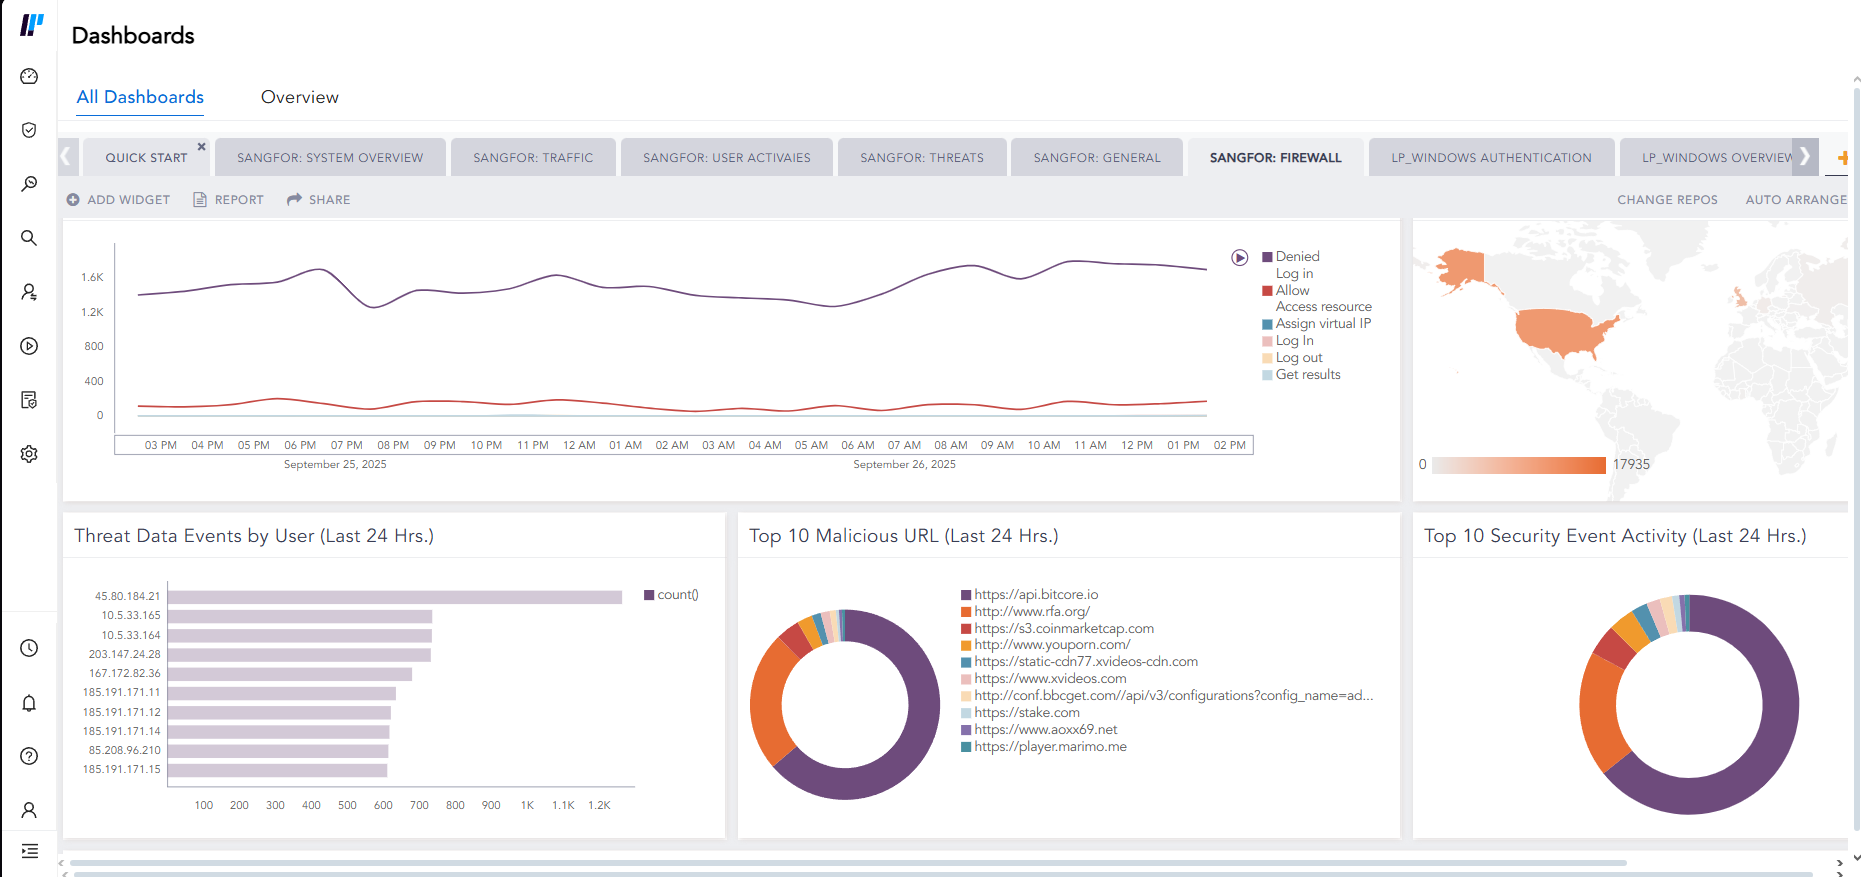Viewport: 1861px width, 877px height.
Task: Toggle Assign virtual IP legend entry
Action: [x=1322, y=324]
